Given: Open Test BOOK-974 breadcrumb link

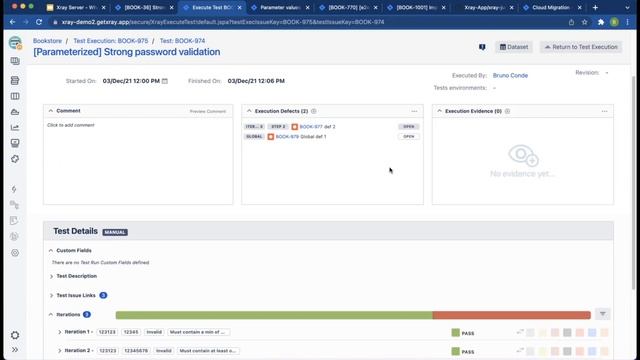Looking at the screenshot, I should (182, 41).
